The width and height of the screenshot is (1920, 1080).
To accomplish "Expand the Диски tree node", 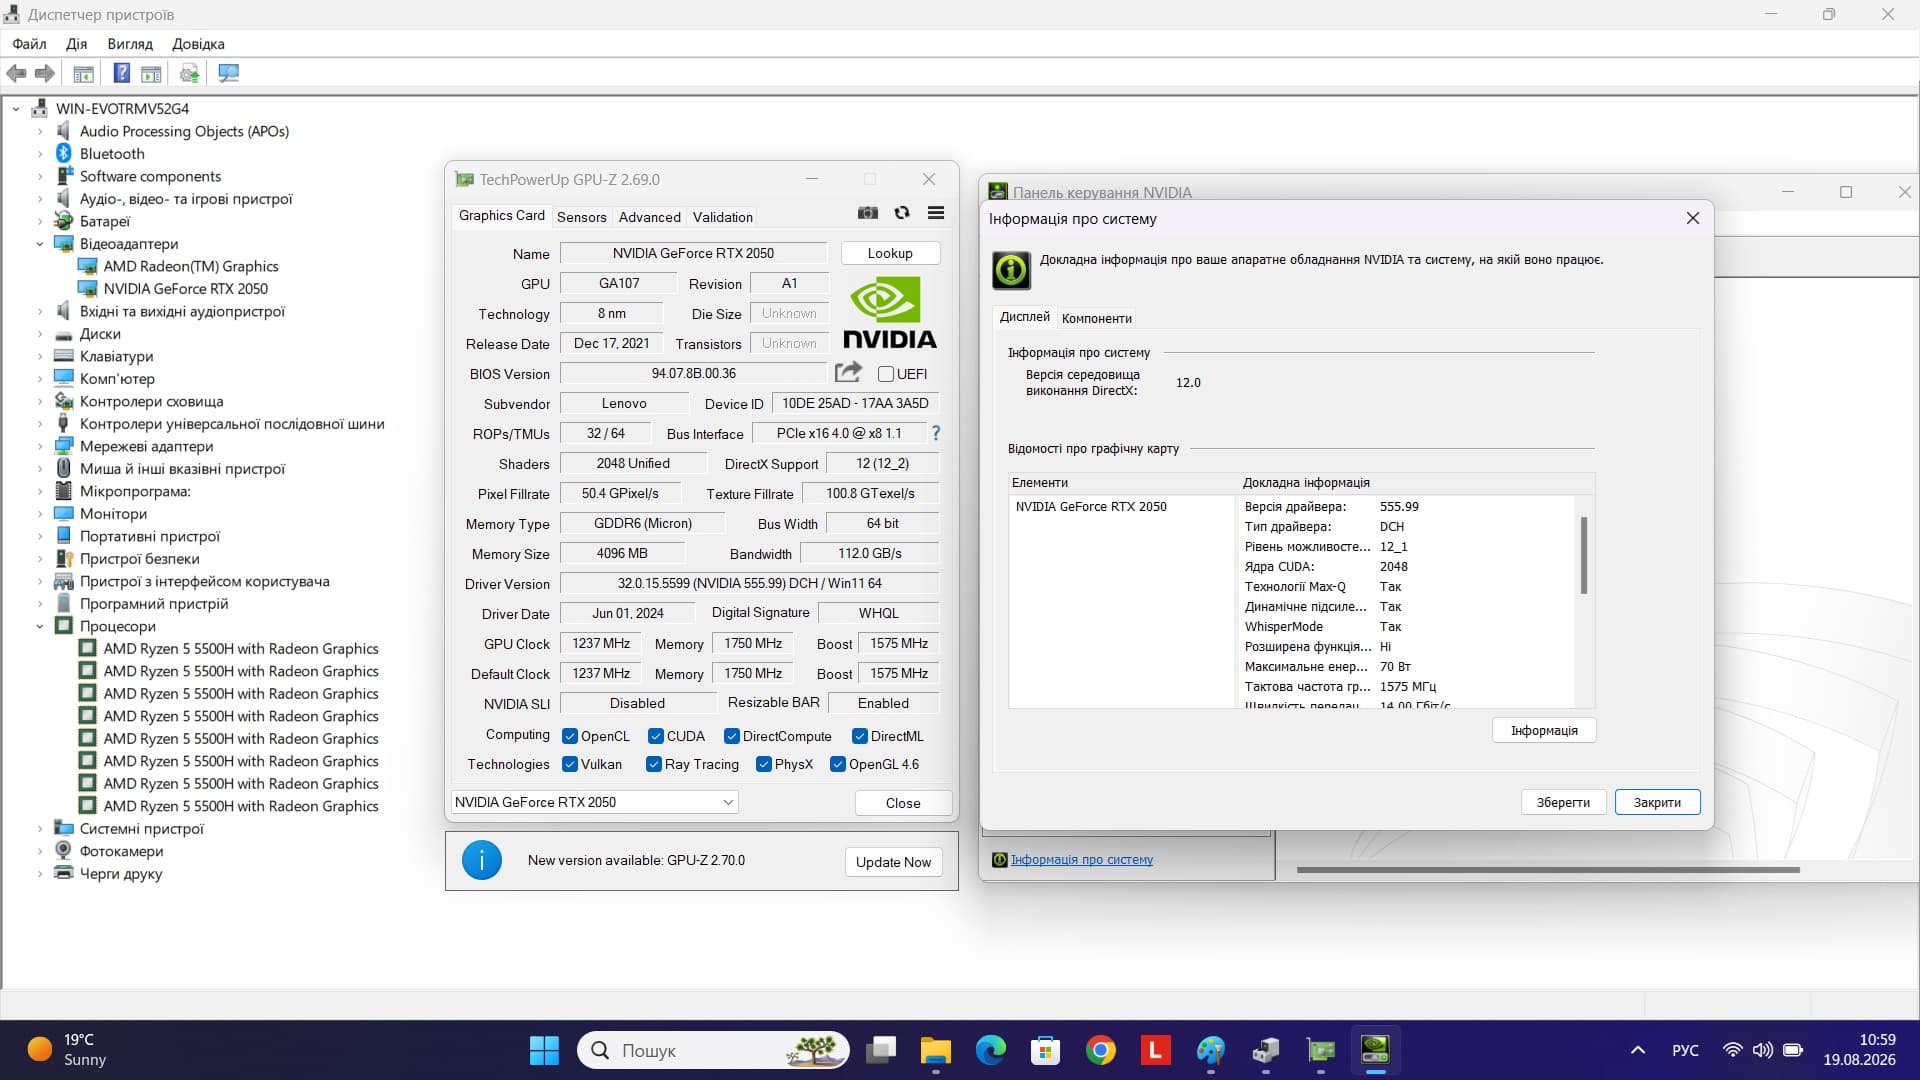I will coord(40,334).
